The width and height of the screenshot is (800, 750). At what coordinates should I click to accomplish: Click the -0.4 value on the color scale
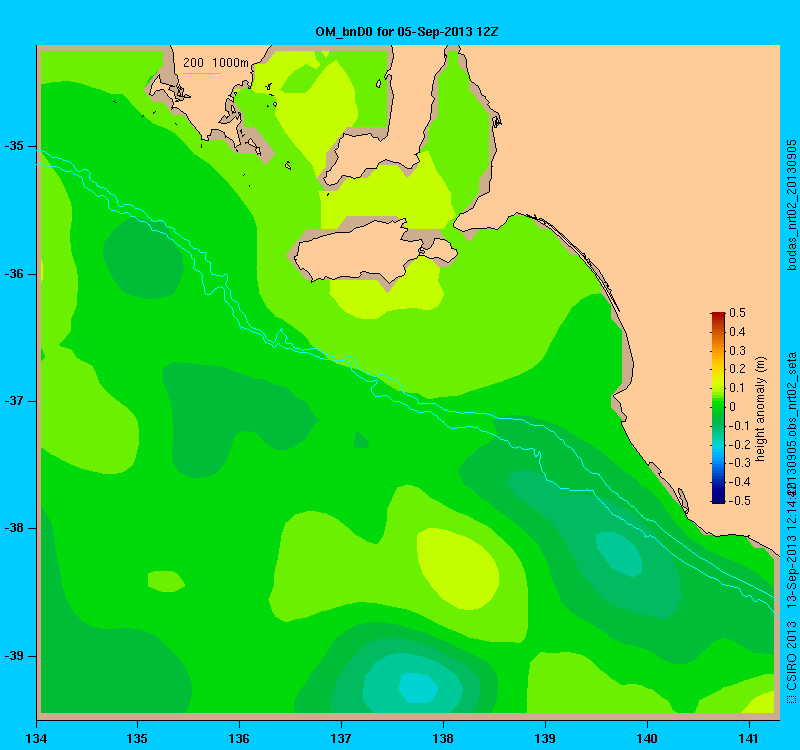[739, 482]
